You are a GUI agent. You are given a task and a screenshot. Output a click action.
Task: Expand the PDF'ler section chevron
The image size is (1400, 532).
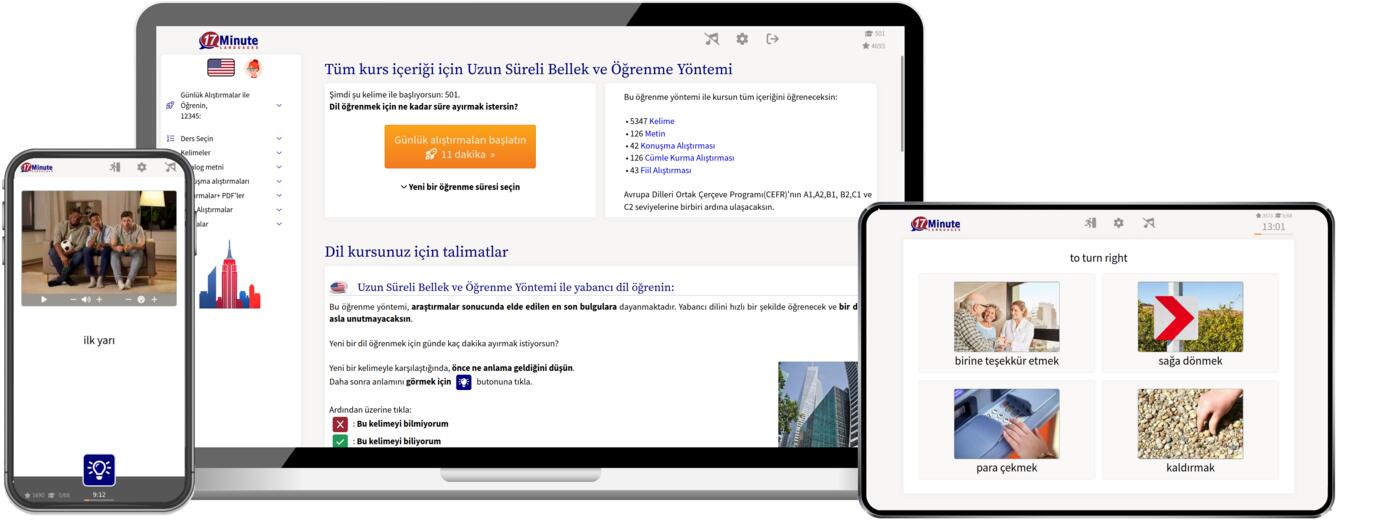[x=279, y=196]
